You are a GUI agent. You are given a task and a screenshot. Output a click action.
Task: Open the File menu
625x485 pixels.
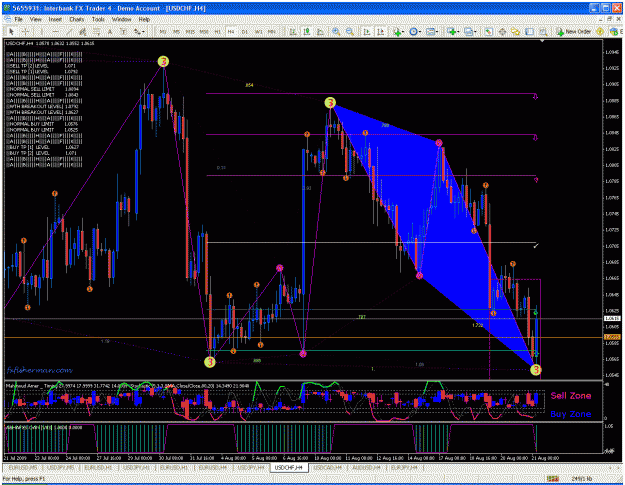pos(19,19)
